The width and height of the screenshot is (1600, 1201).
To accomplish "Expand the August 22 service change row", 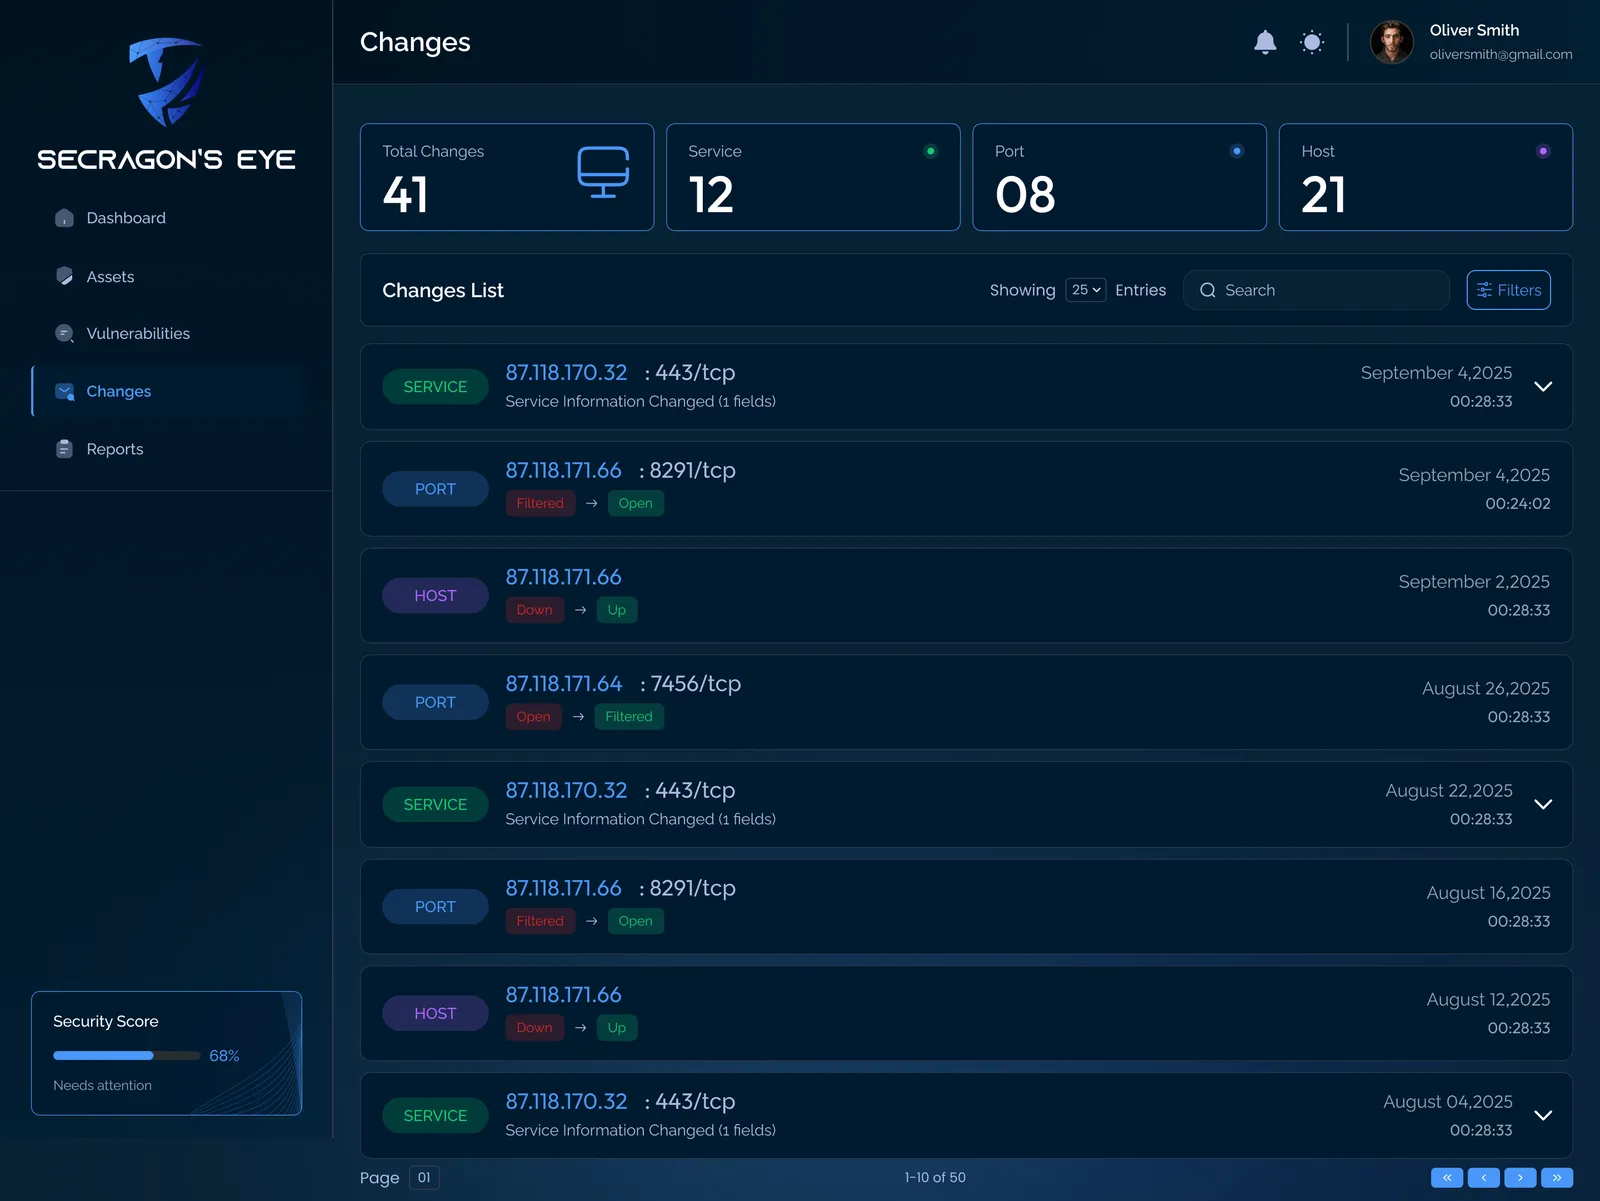I will pos(1543,805).
